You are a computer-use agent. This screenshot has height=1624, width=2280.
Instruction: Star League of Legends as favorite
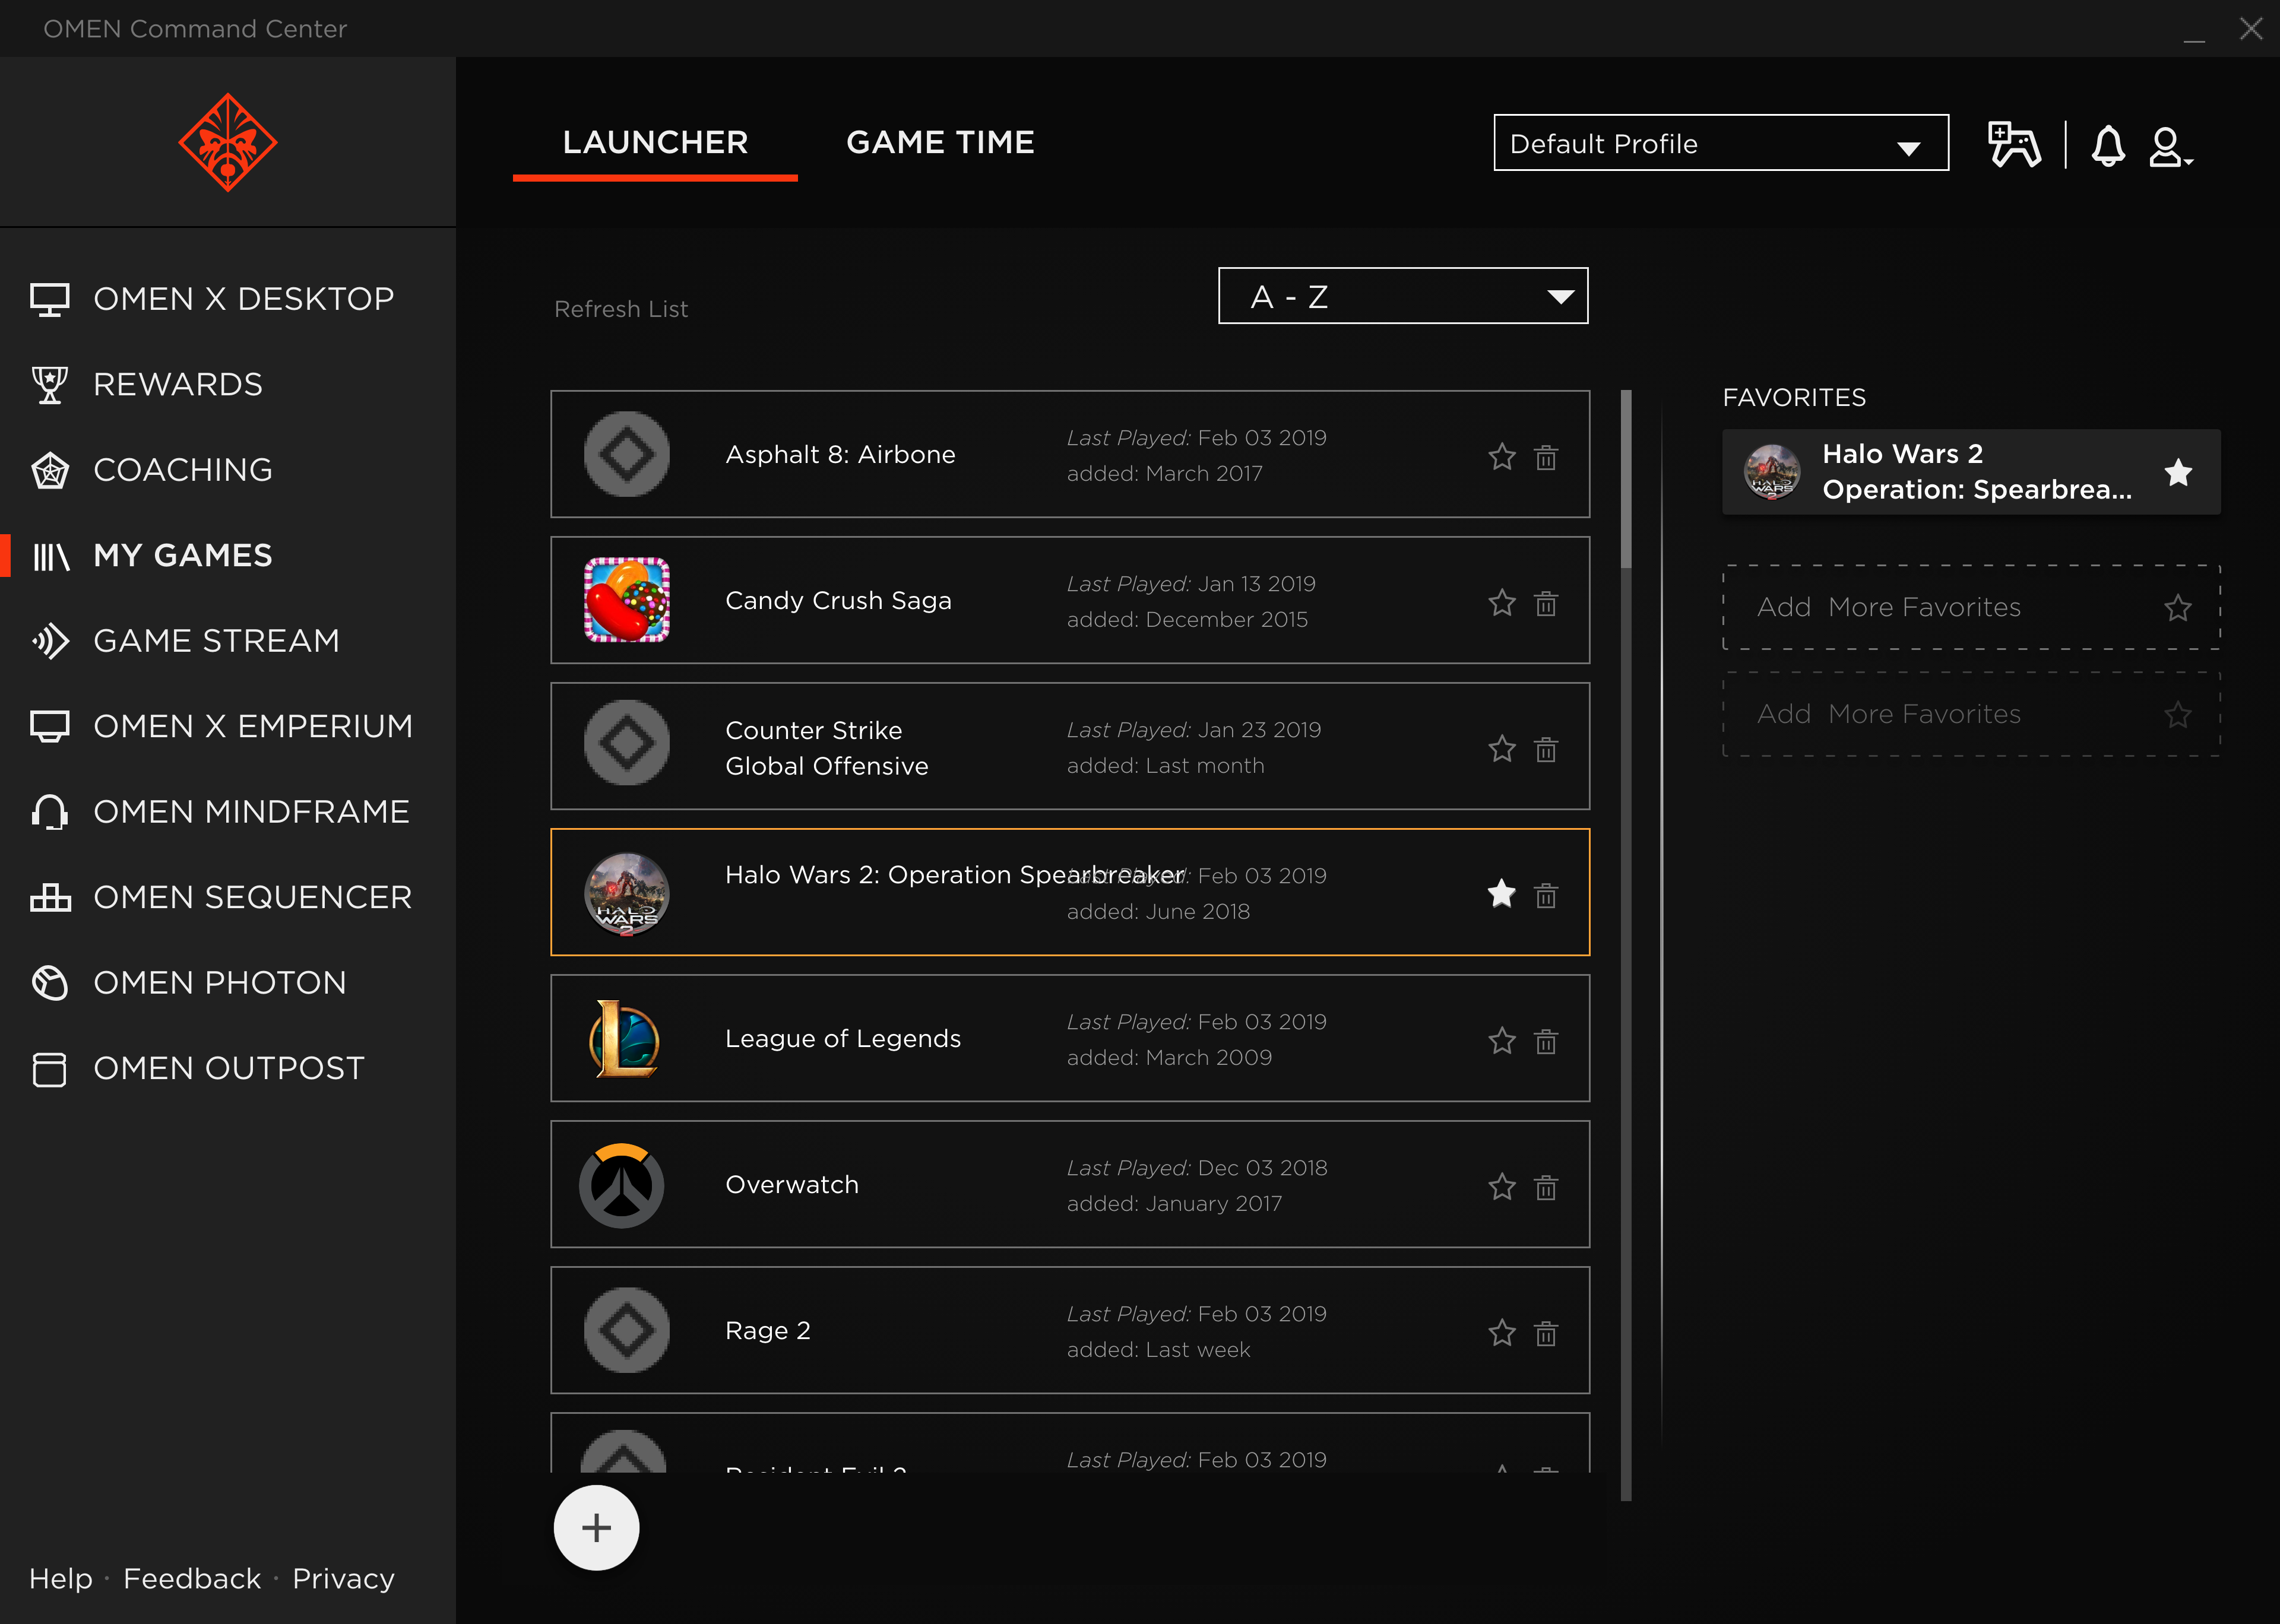(1501, 1041)
